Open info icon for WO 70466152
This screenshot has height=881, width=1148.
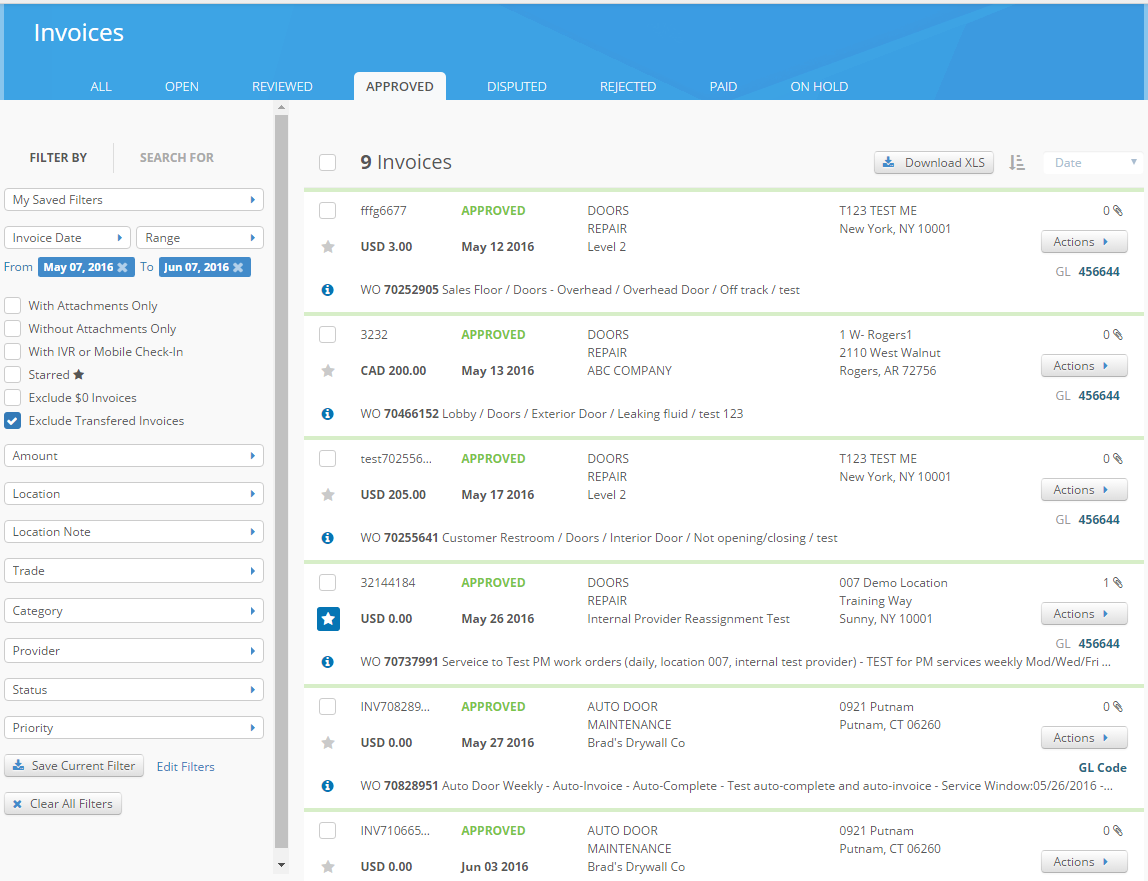tap(328, 414)
